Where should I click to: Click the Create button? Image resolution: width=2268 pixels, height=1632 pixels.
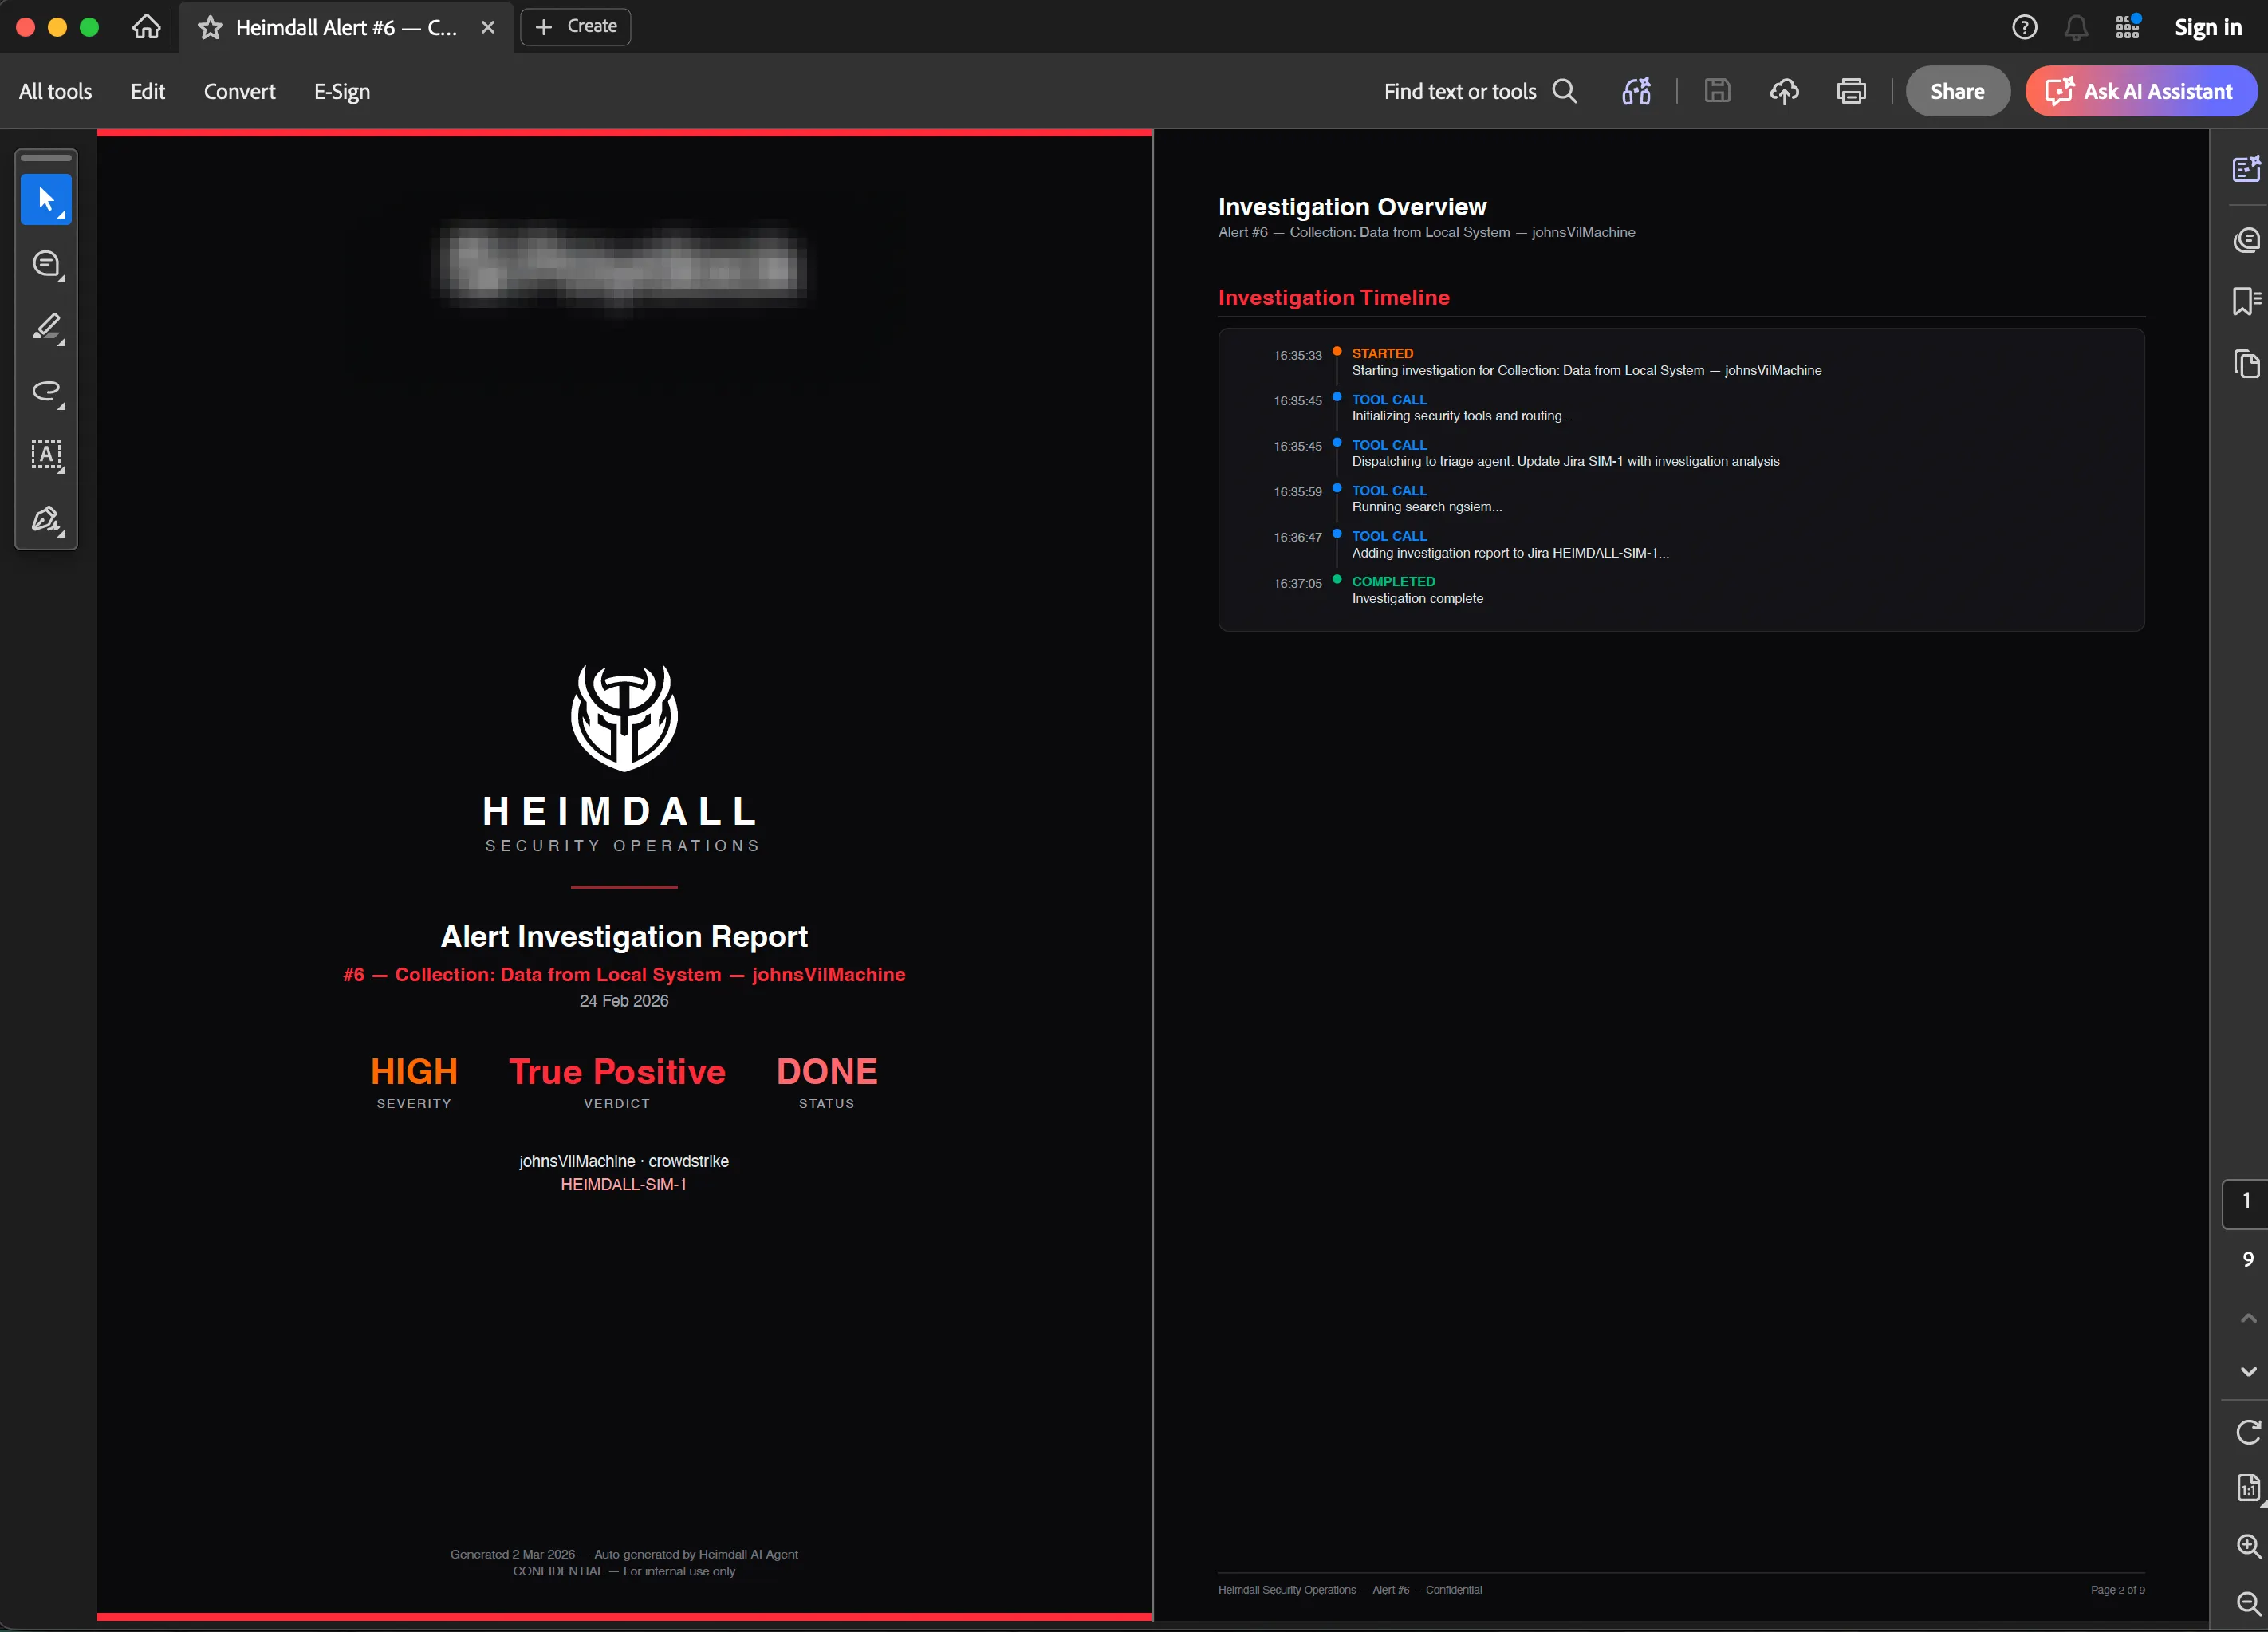coord(576,26)
